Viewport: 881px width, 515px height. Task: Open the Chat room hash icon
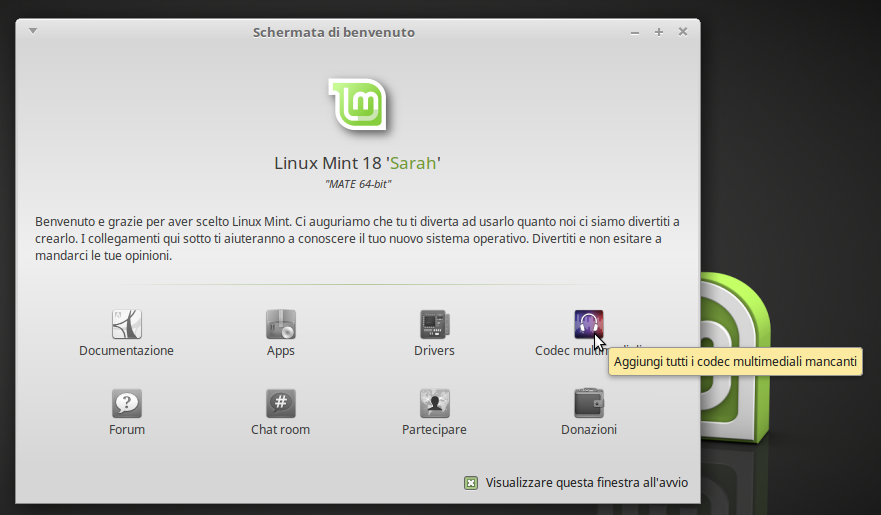[x=280, y=403]
